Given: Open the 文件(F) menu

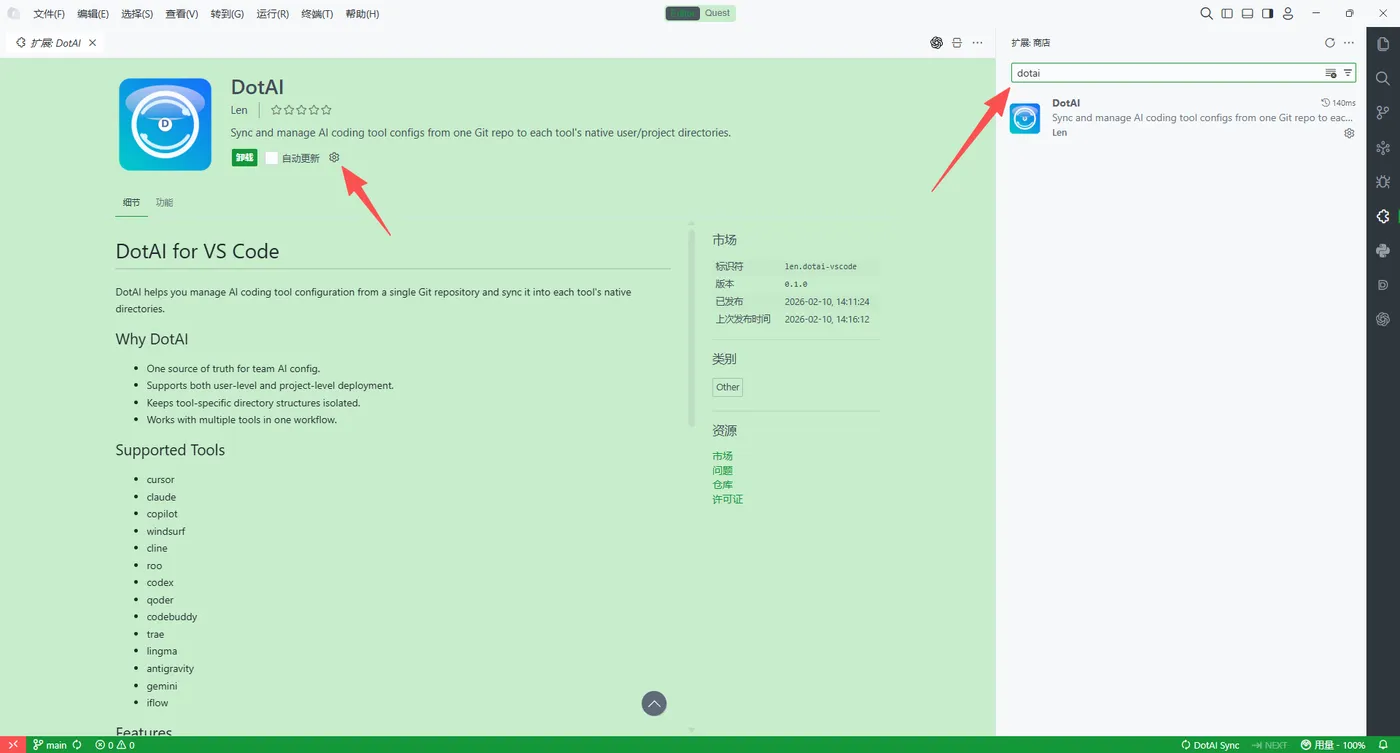Looking at the screenshot, I should click(x=49, y=14).
